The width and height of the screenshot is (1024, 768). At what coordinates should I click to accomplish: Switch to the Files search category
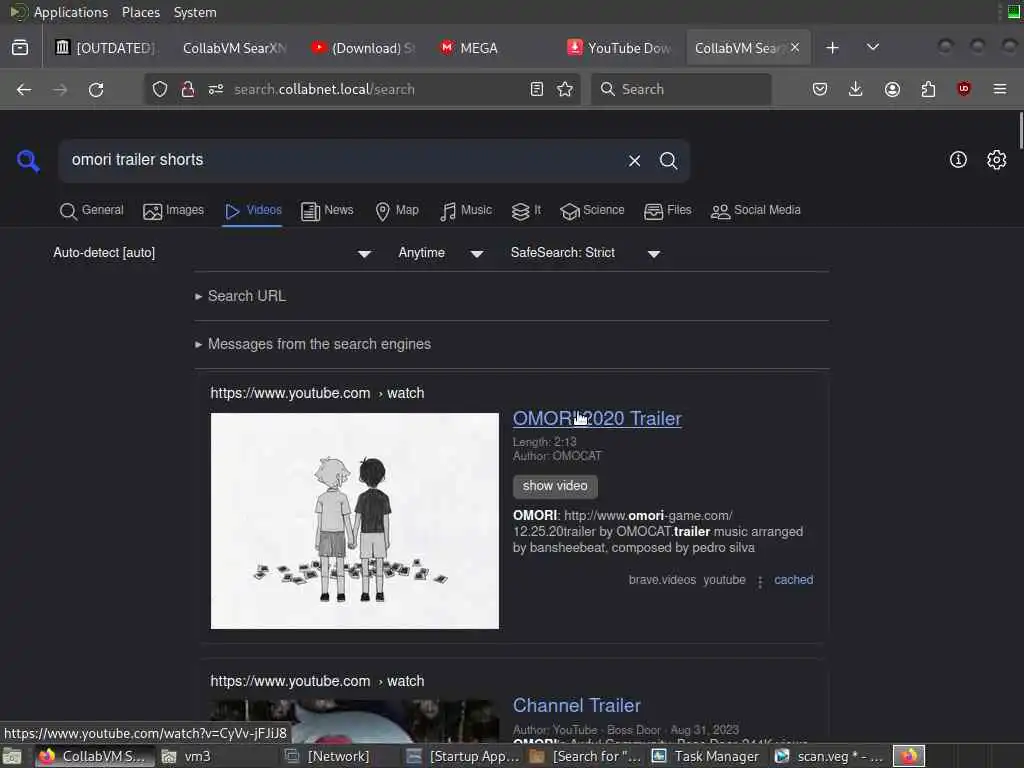pyautogui.click(x=667, y=210)
